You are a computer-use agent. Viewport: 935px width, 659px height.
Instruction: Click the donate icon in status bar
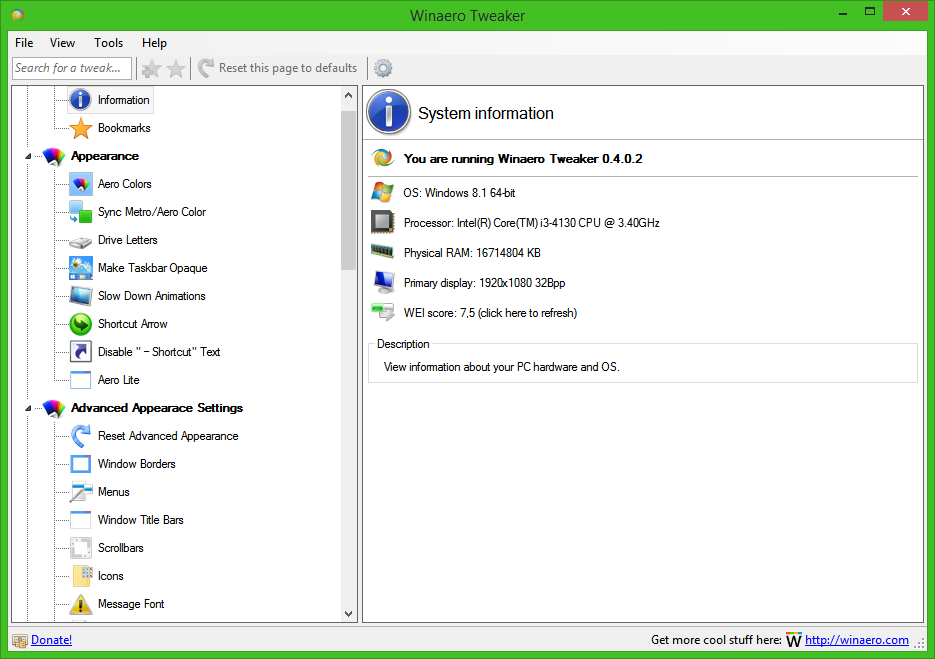(x=20, y=641)
